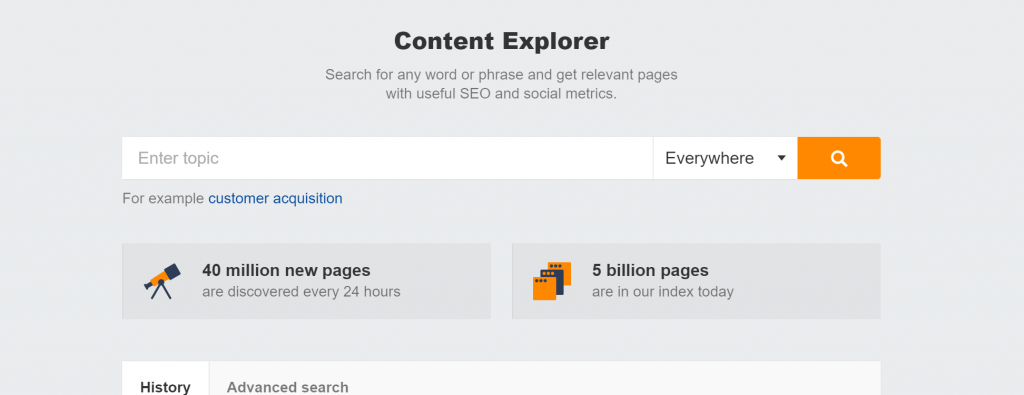This screenshot has width=1024, height=395.
Task: Open the Everywhere search scope dropdown
Action: pyautogui.click(x=725, y=158)
